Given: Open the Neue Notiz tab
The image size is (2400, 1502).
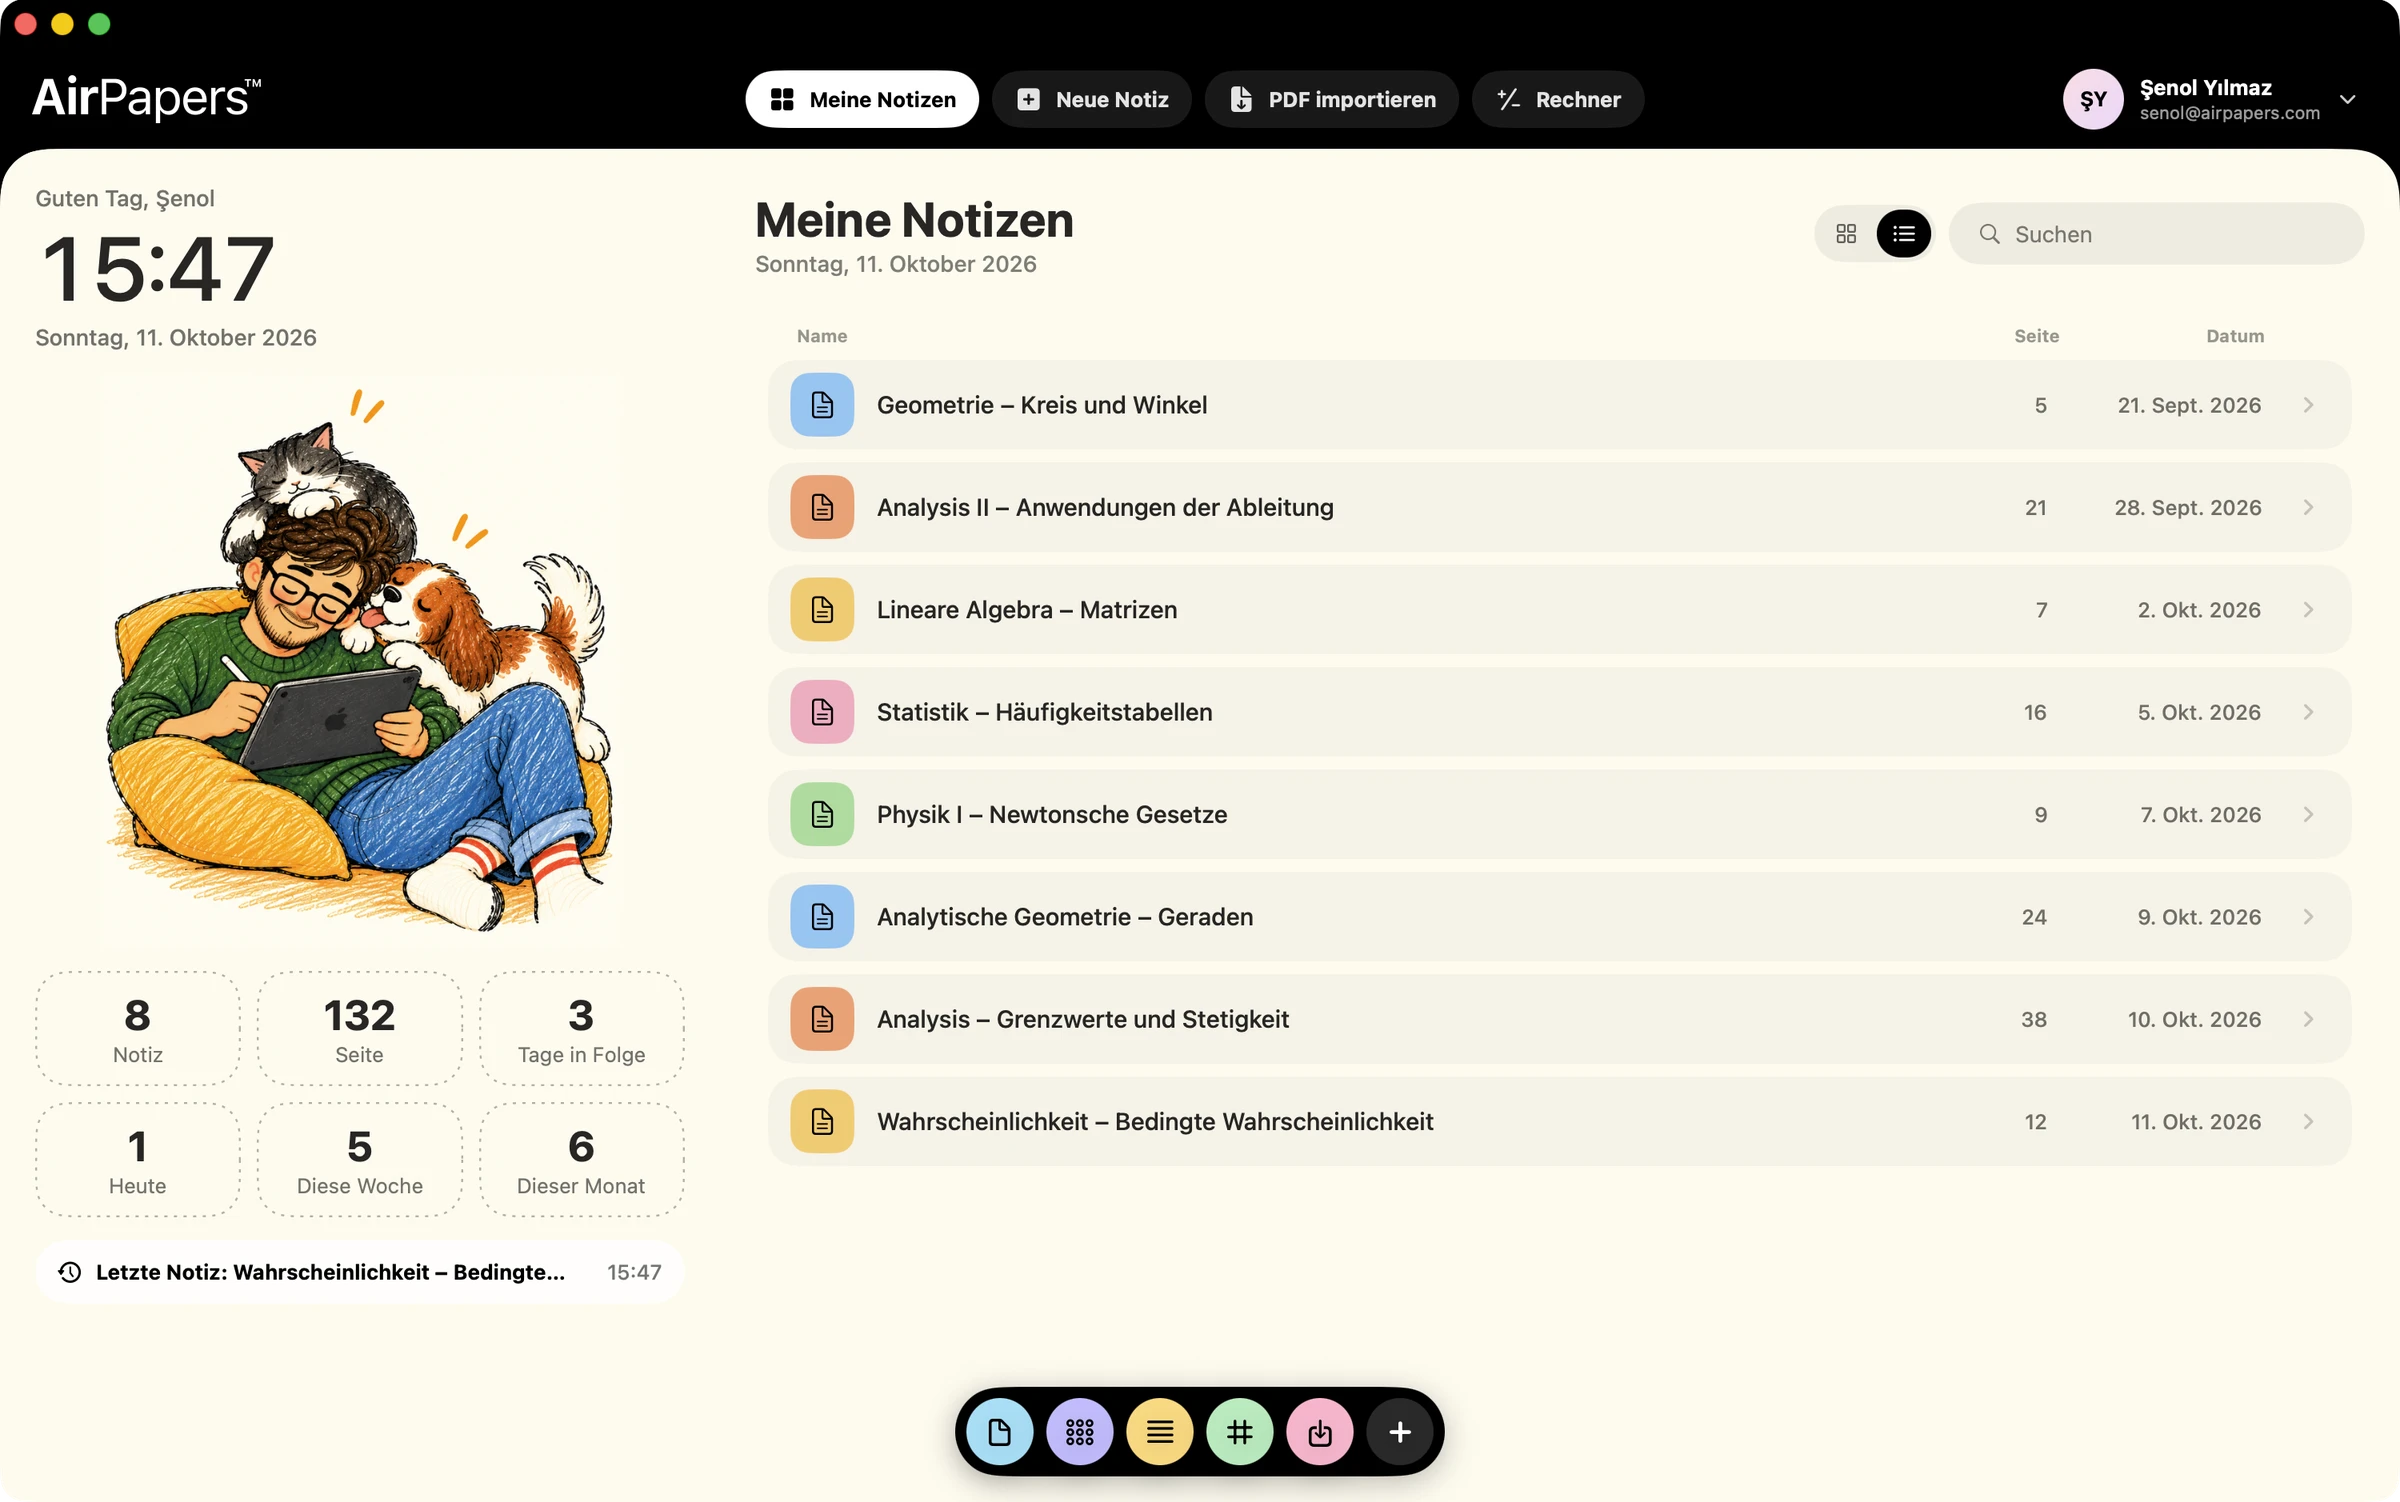Looking at the screenshot, I should (x=1091, y=99).
